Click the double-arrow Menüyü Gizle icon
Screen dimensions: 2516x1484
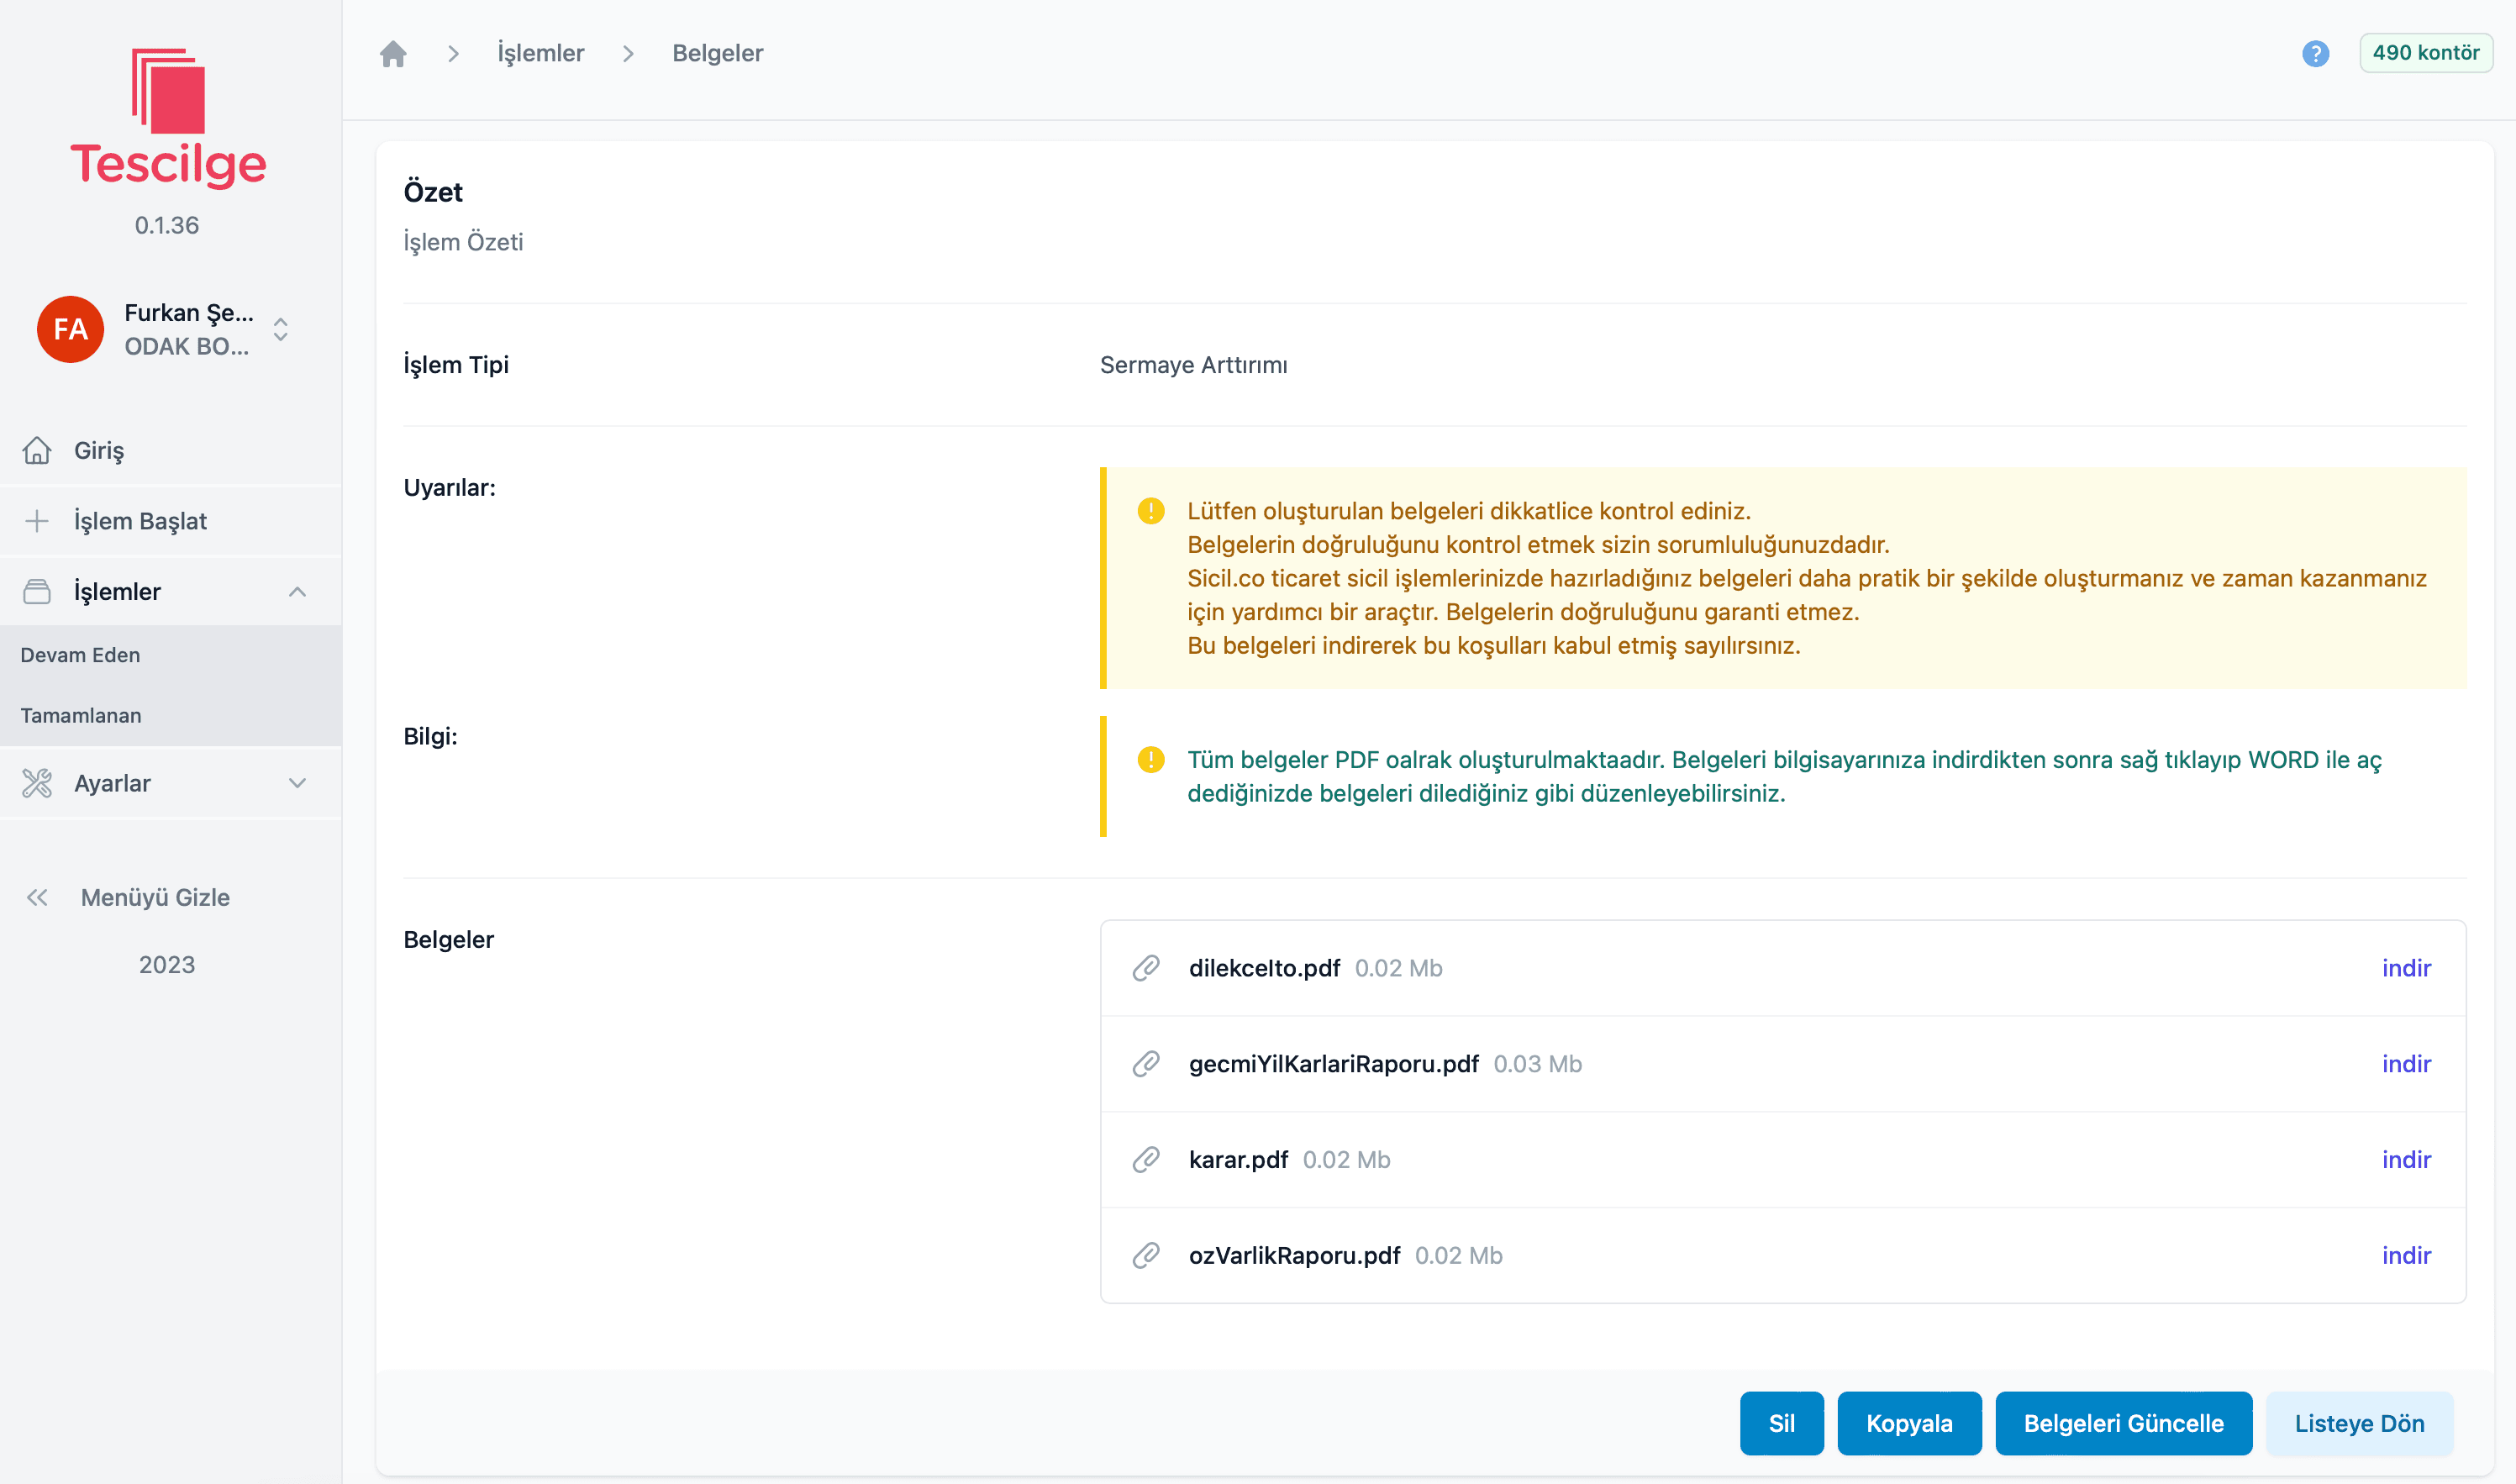pyautogui.click(x=38, y=897)
